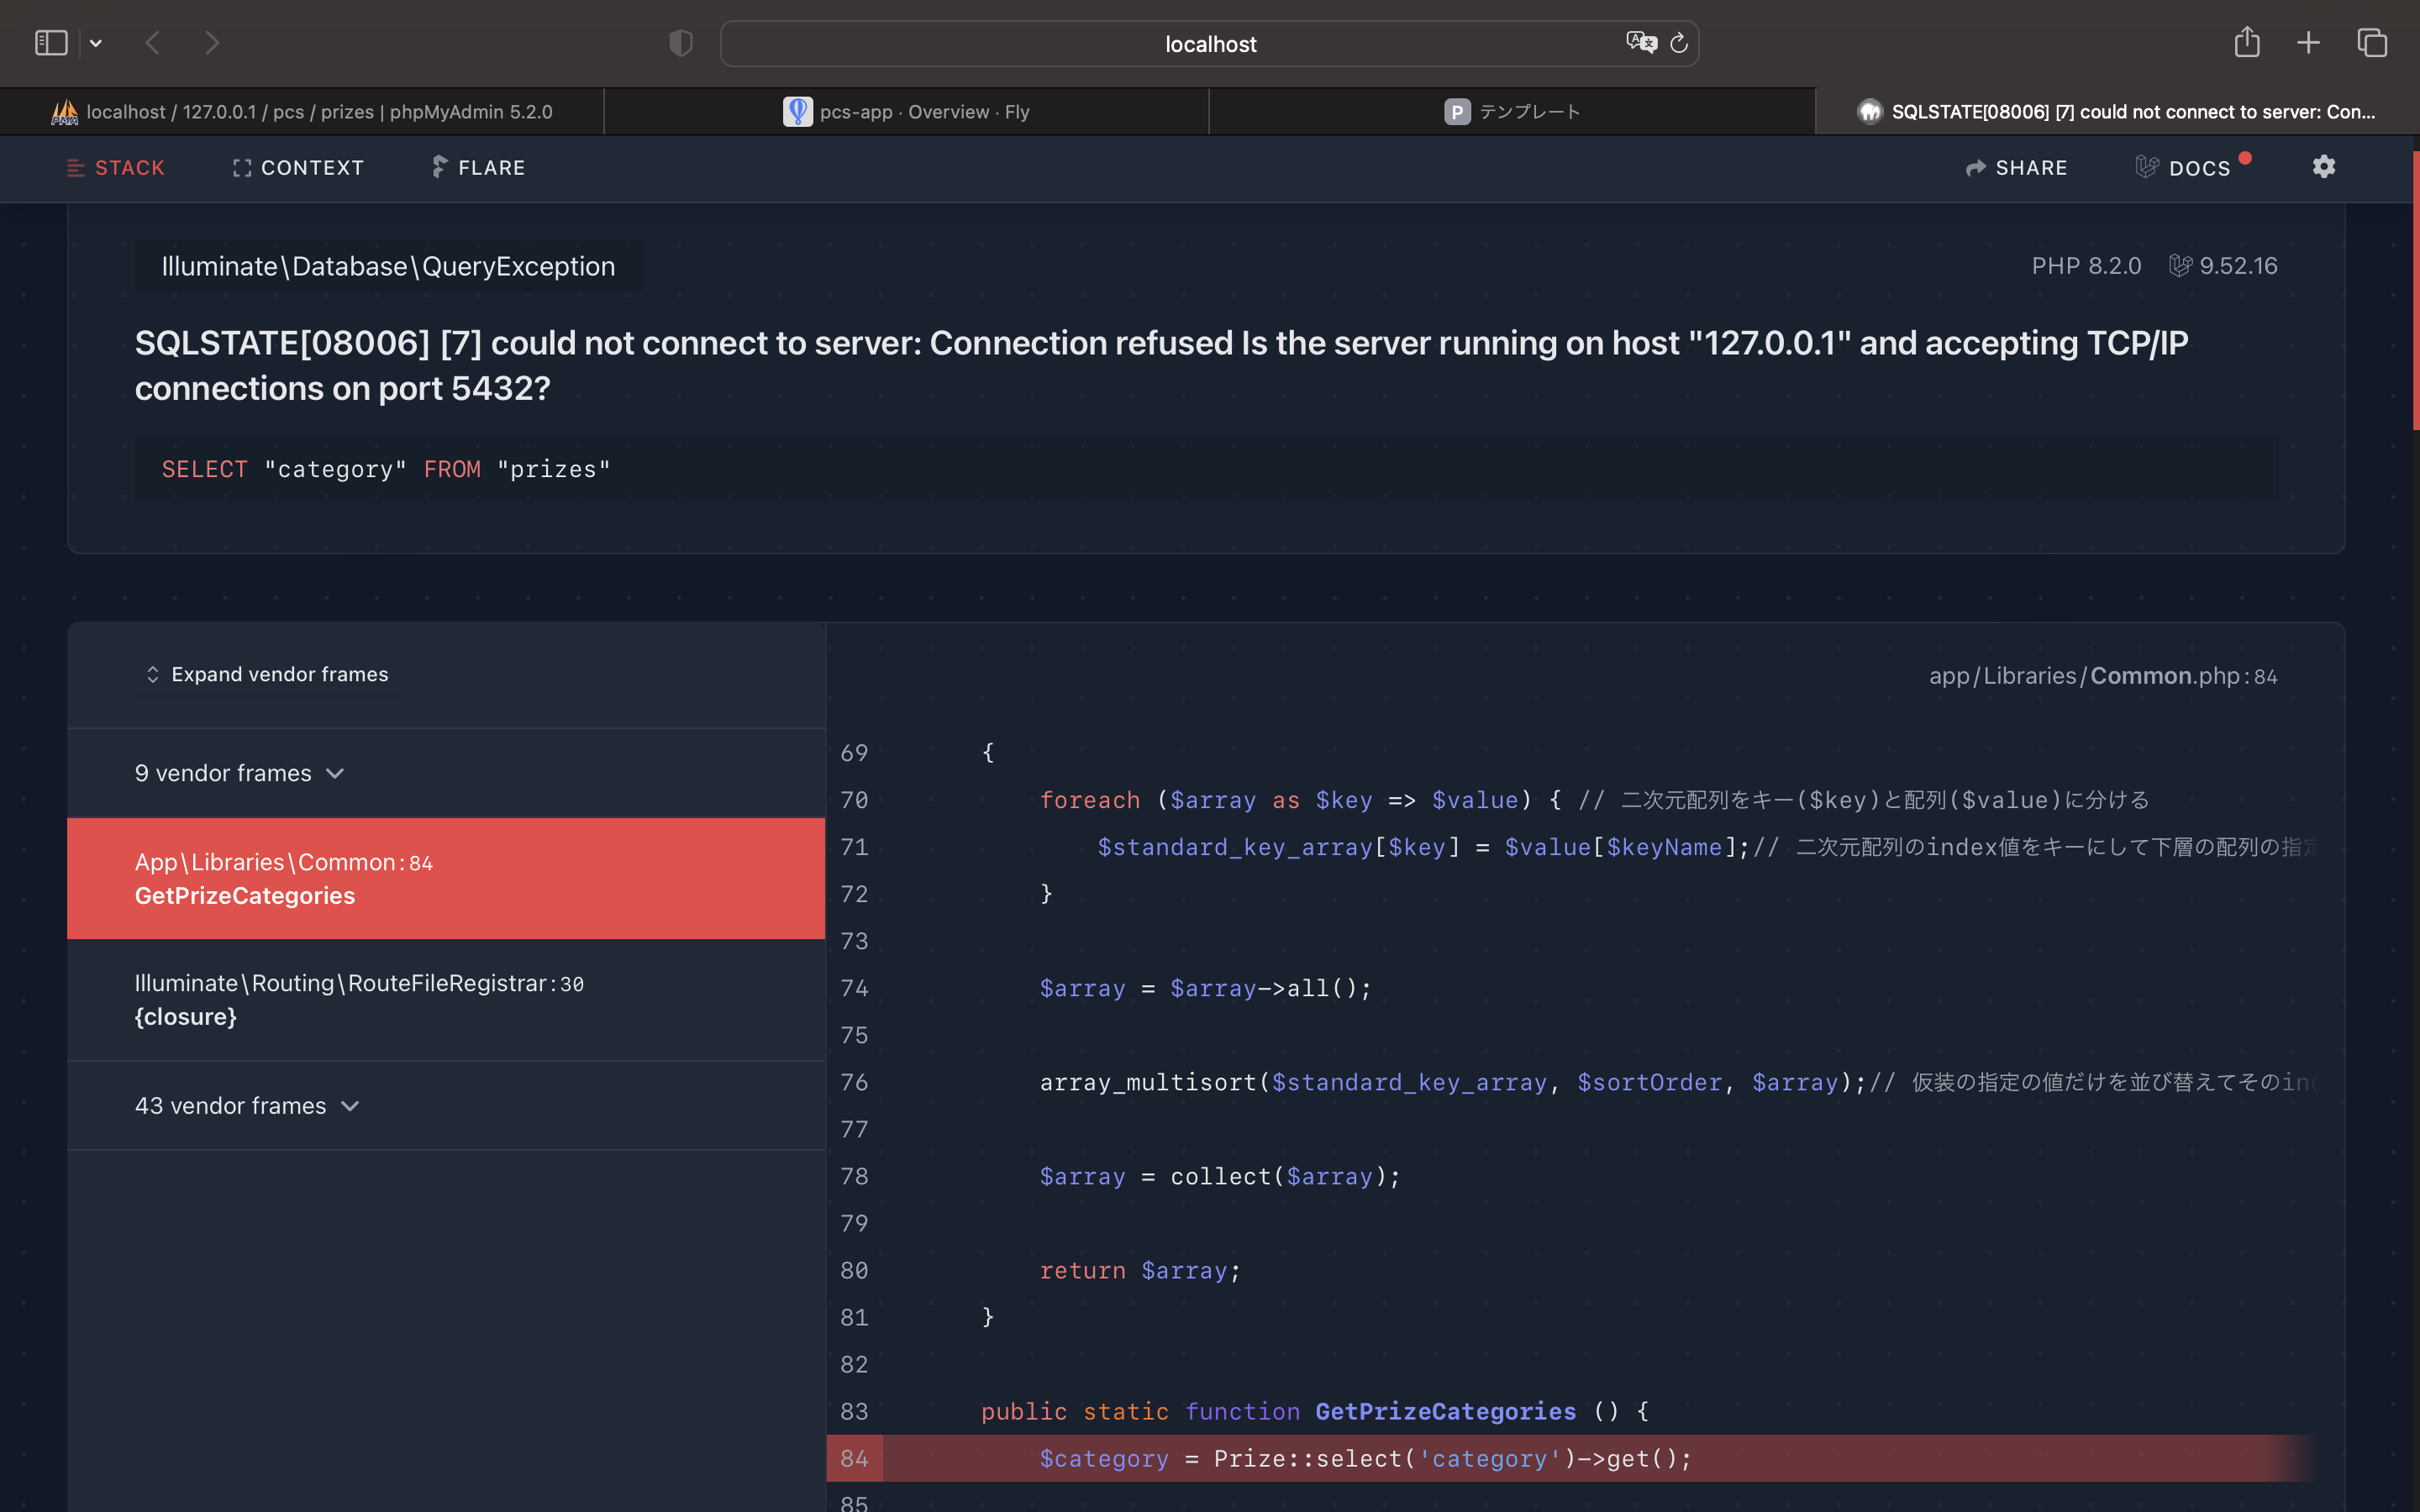This screenshot has width=2420, height=1512.
Task: Click the localhost address bar
Action: (1210, 44)
